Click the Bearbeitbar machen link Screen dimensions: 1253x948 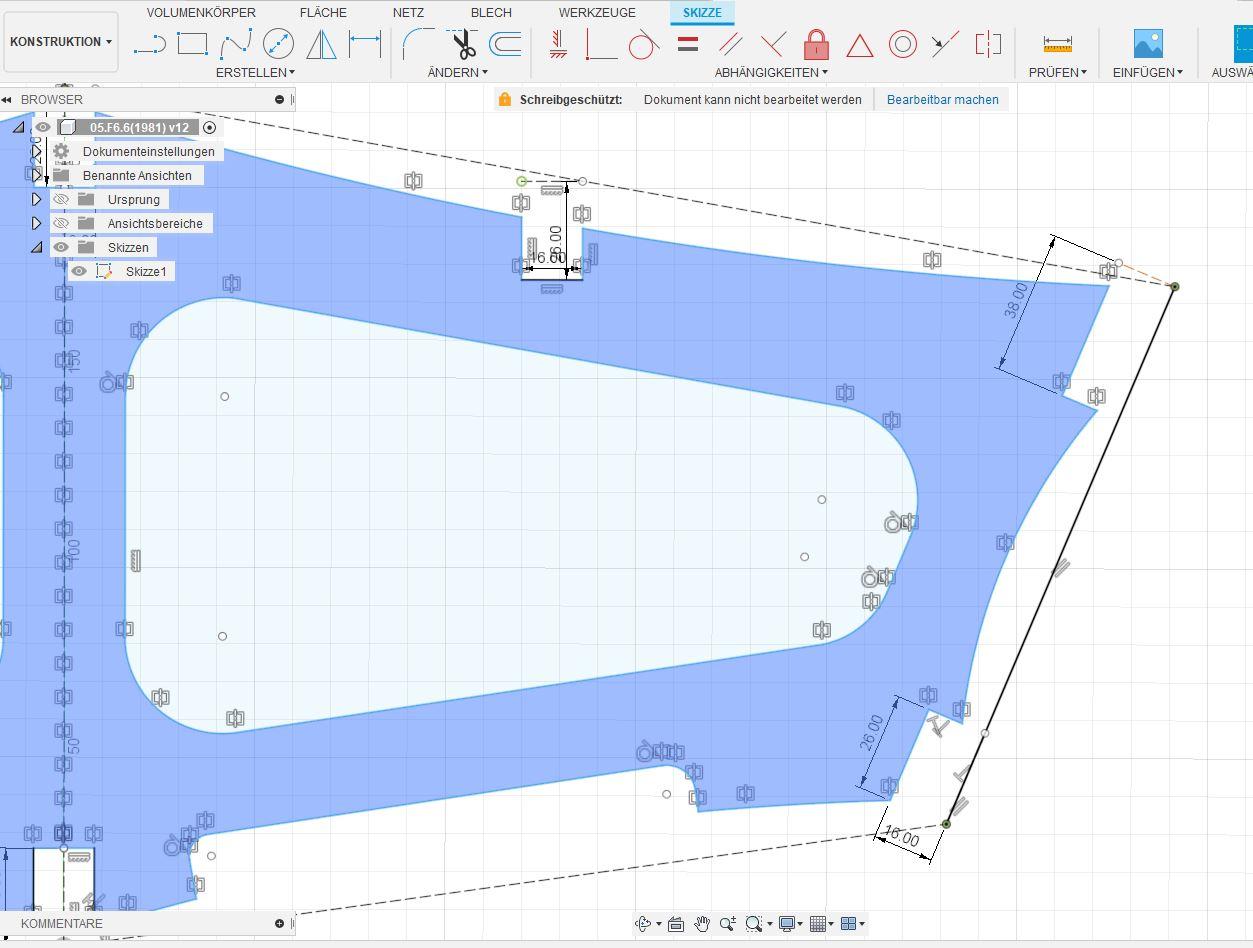click(942, 99)
